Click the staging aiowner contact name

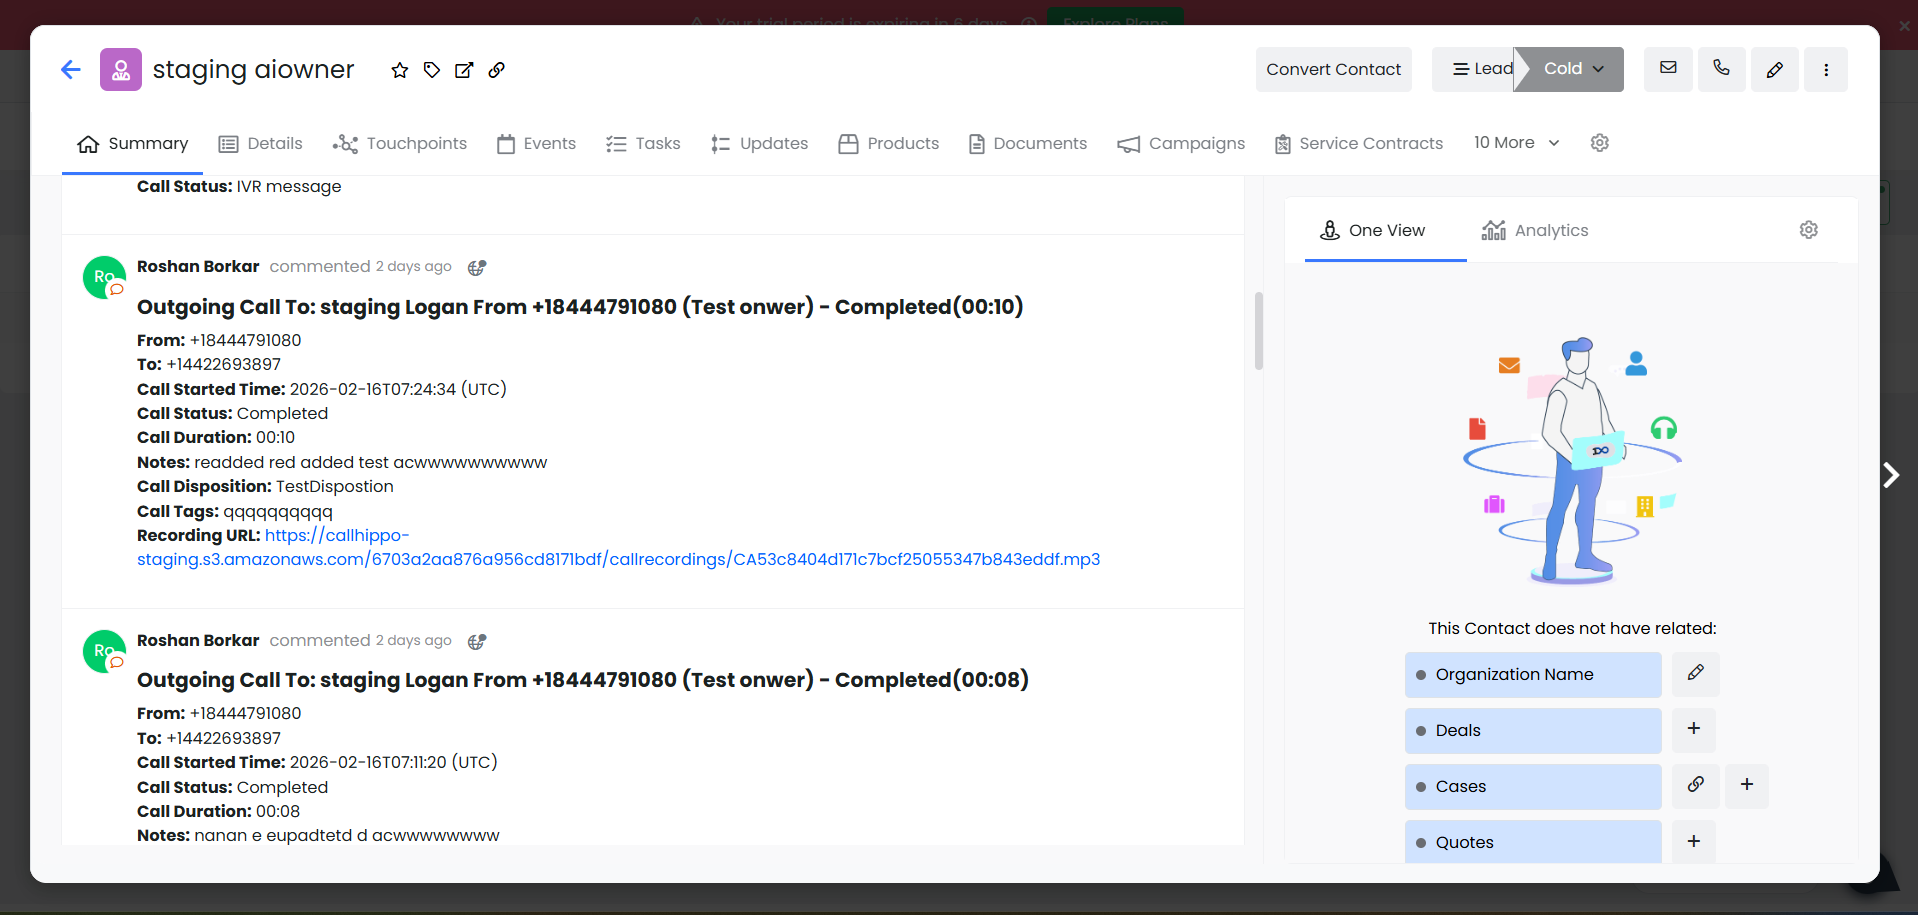pyautogui.click(x=253, y=69)
